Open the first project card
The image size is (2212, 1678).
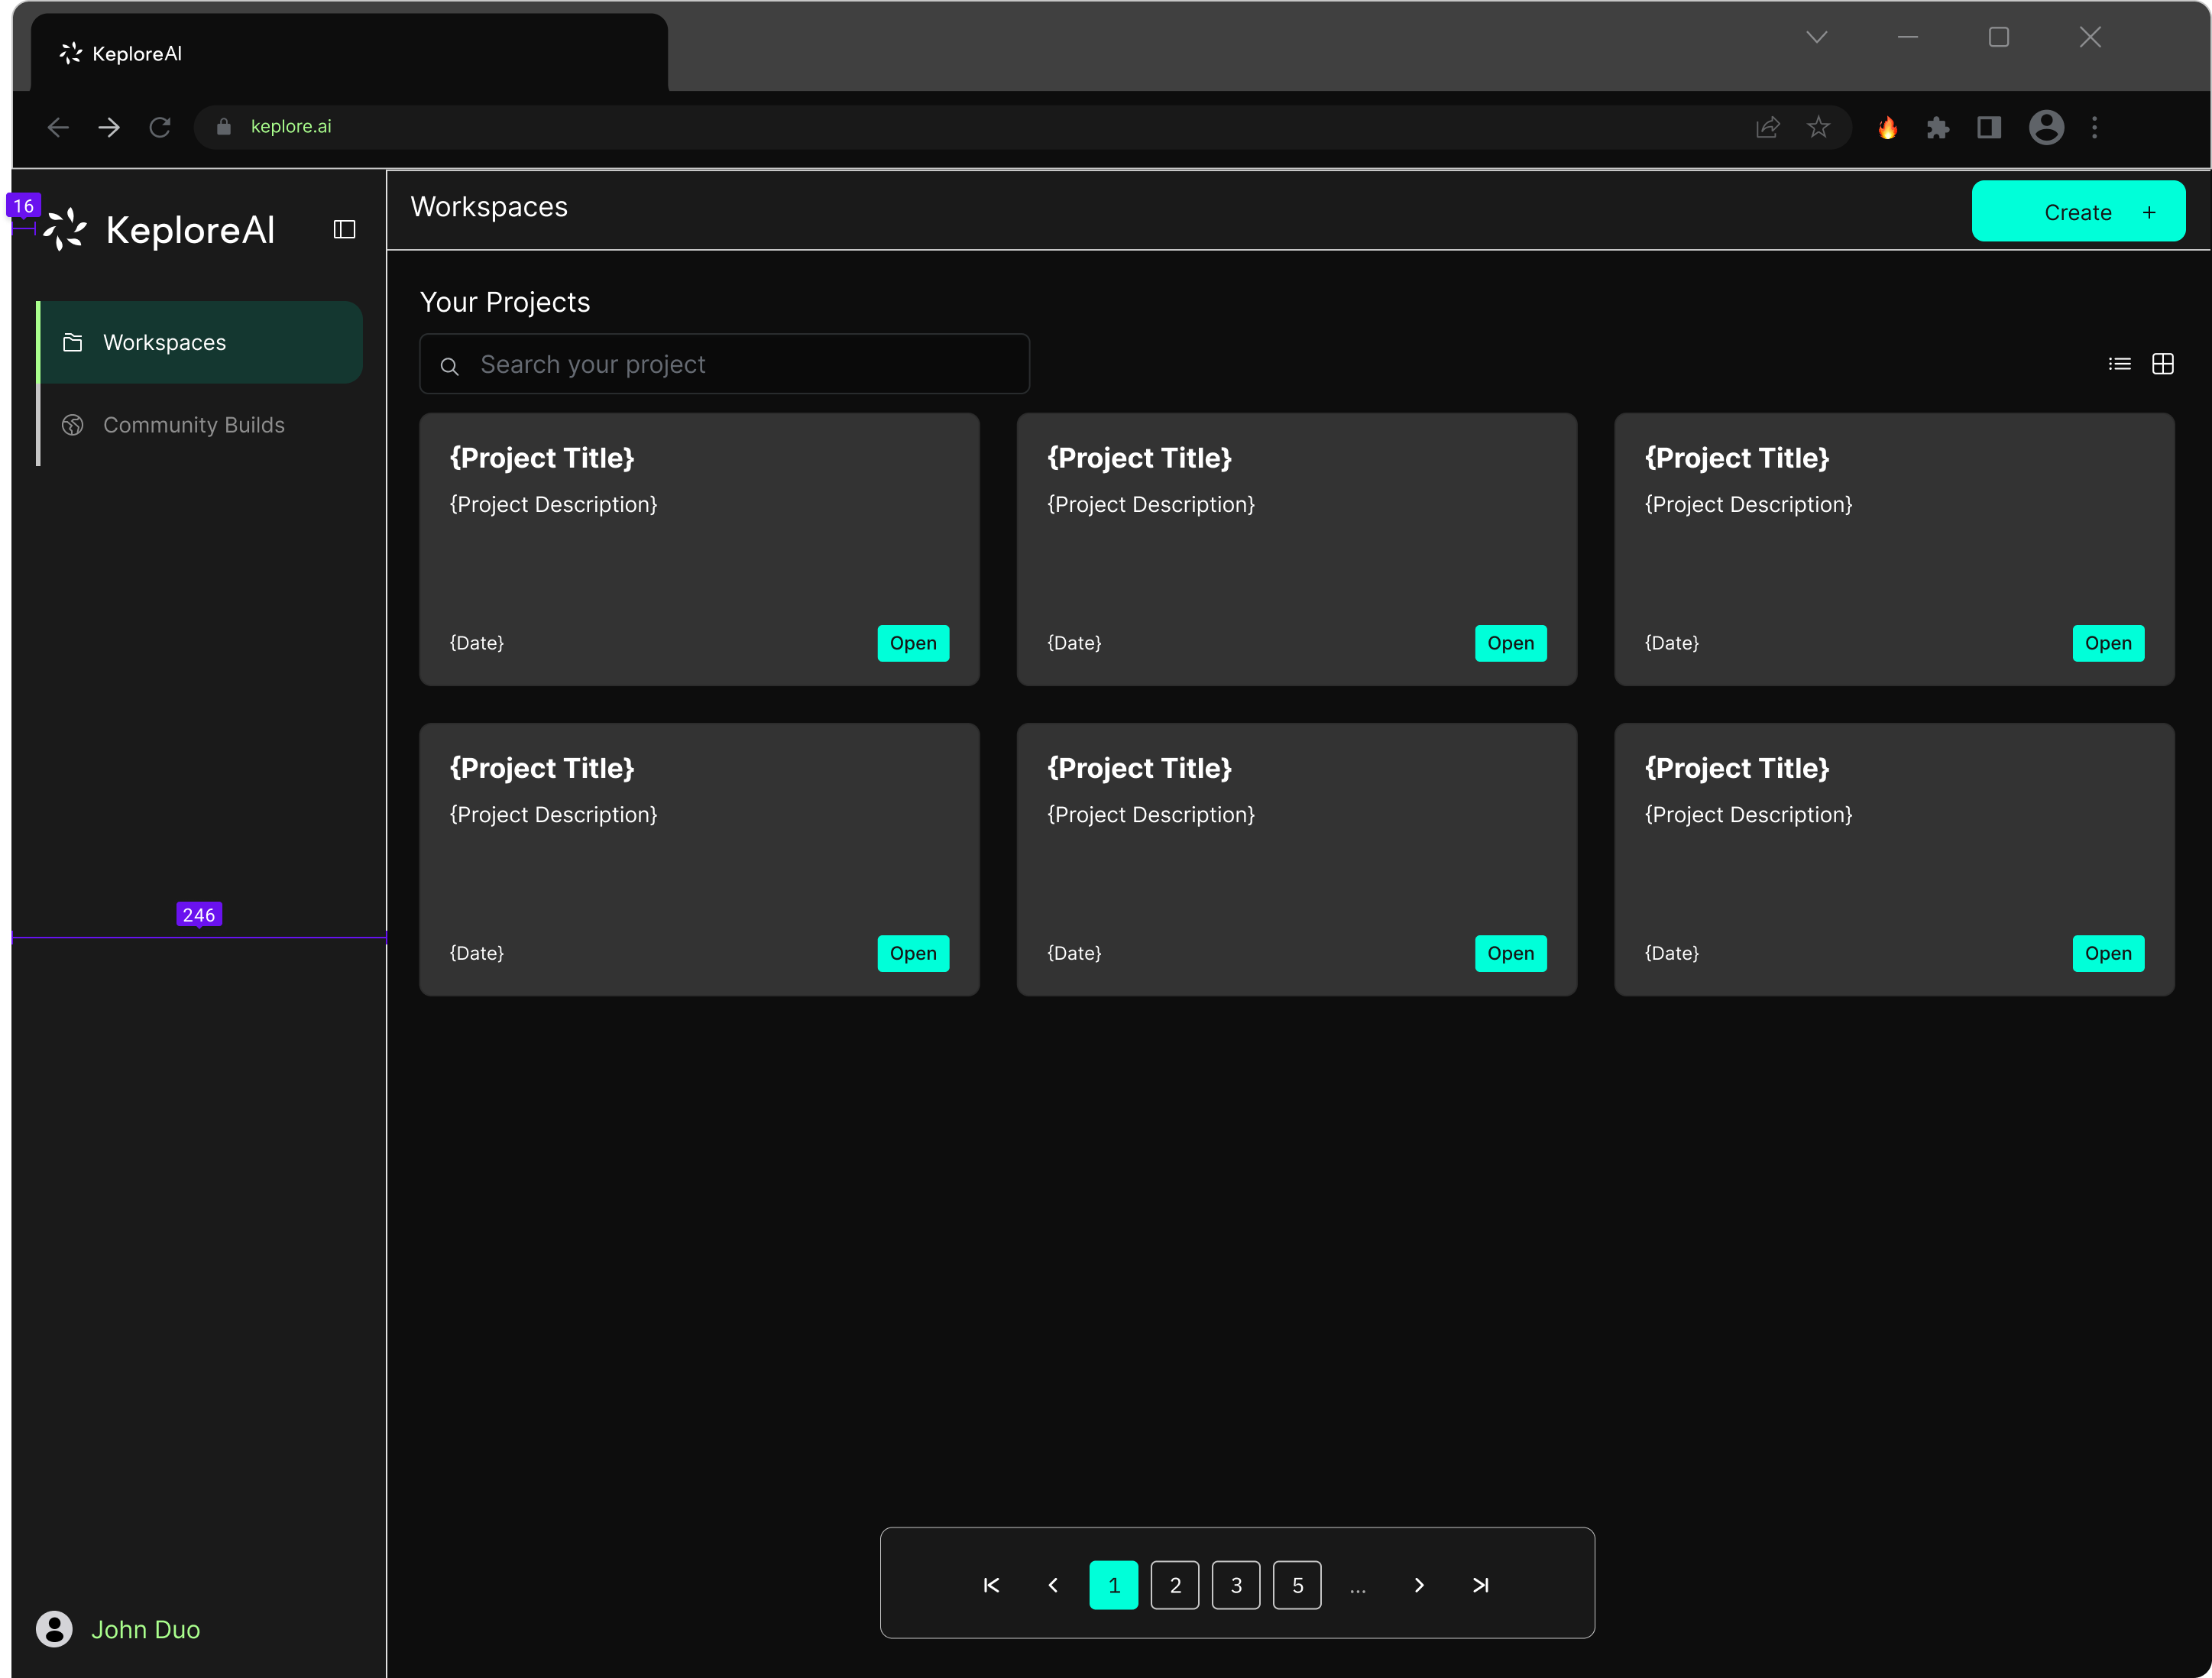(912, 643)
